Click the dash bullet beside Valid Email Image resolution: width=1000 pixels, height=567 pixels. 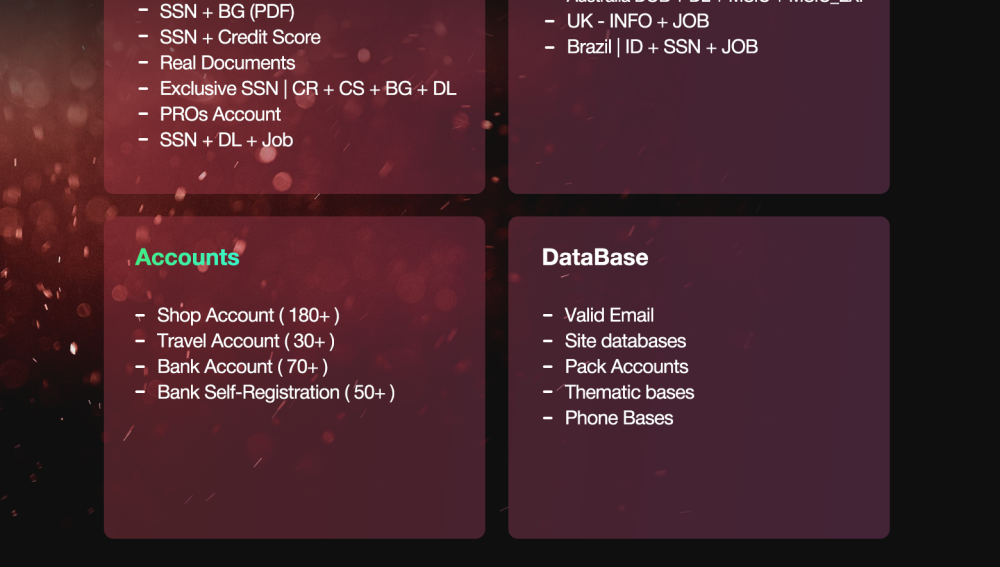tap(548, 315)
